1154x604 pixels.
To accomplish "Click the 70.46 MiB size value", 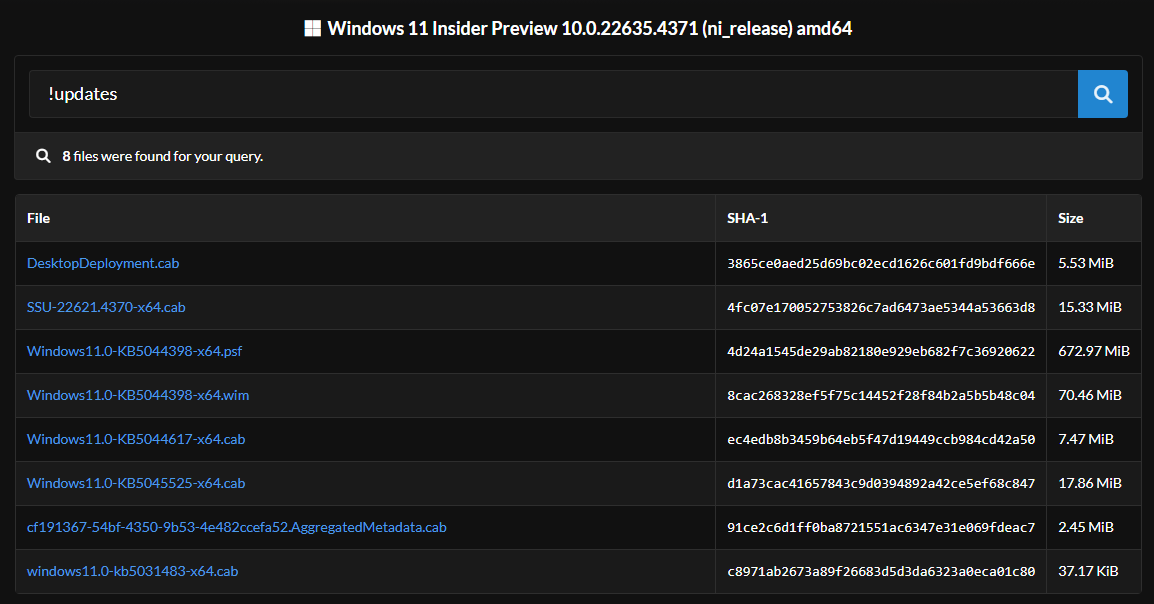I will (x=1090, y=395).
